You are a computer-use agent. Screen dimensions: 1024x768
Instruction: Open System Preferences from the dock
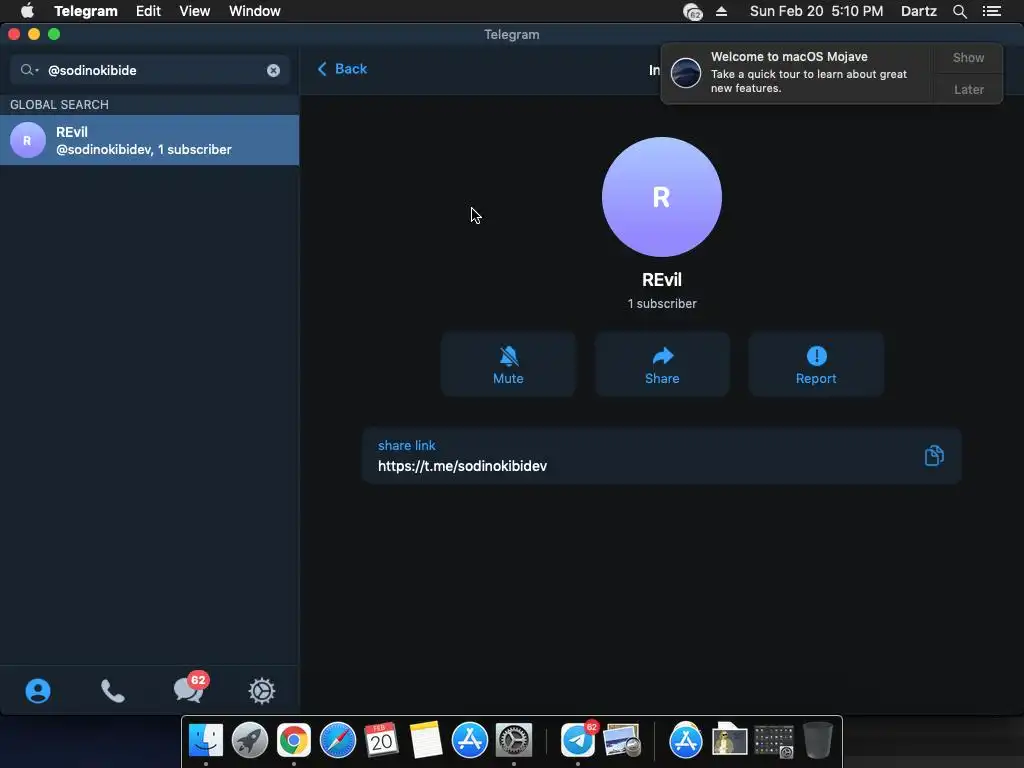coord(514,740)
